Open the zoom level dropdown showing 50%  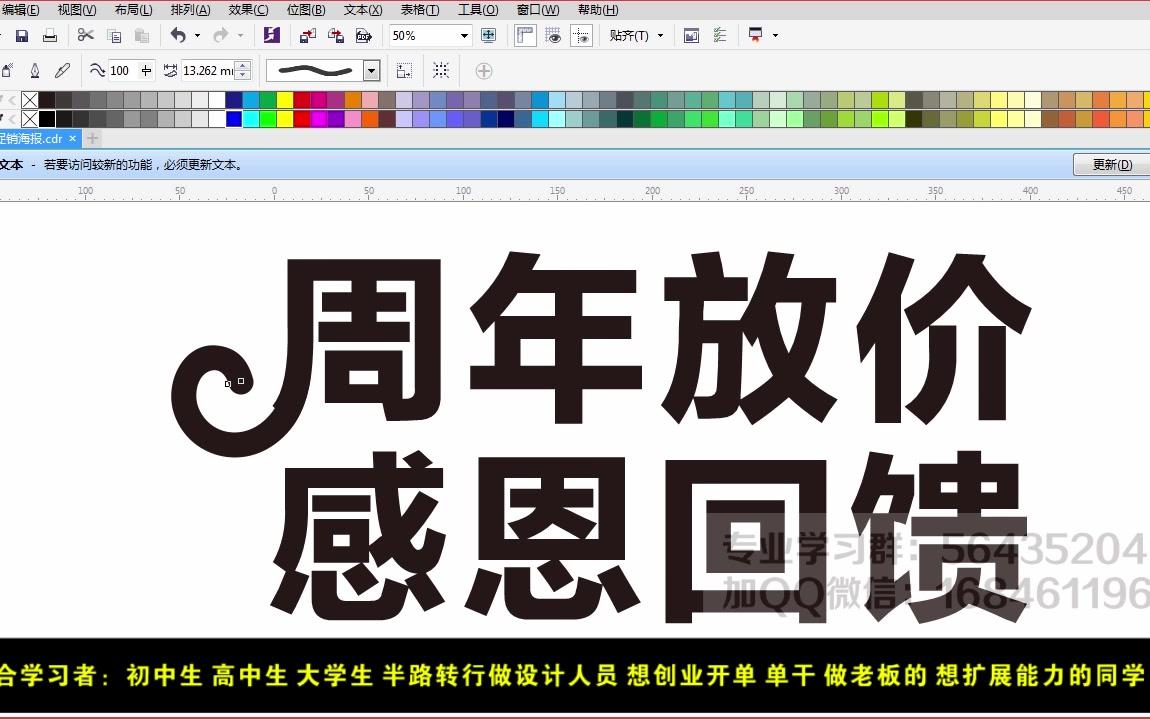(x=464, y=35)
